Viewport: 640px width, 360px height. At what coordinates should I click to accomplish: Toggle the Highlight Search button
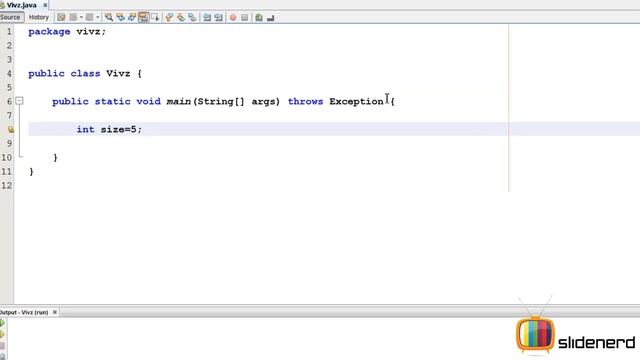click(x=143, y=17)
